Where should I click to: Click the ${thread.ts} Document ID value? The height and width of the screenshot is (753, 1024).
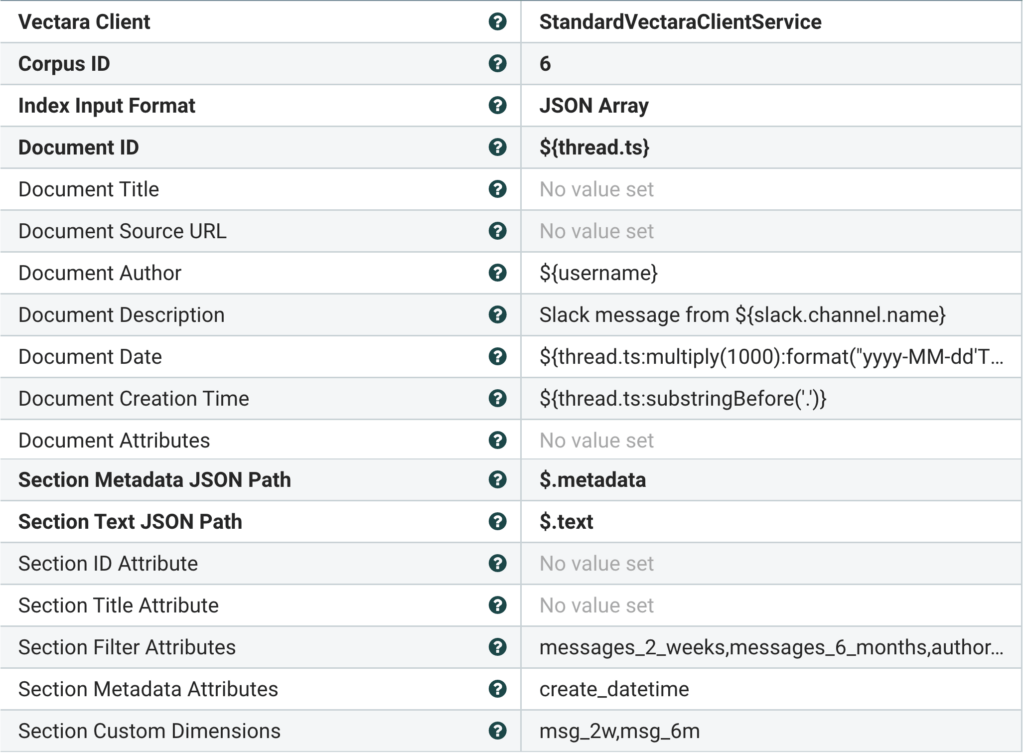[x=594, y=148]
